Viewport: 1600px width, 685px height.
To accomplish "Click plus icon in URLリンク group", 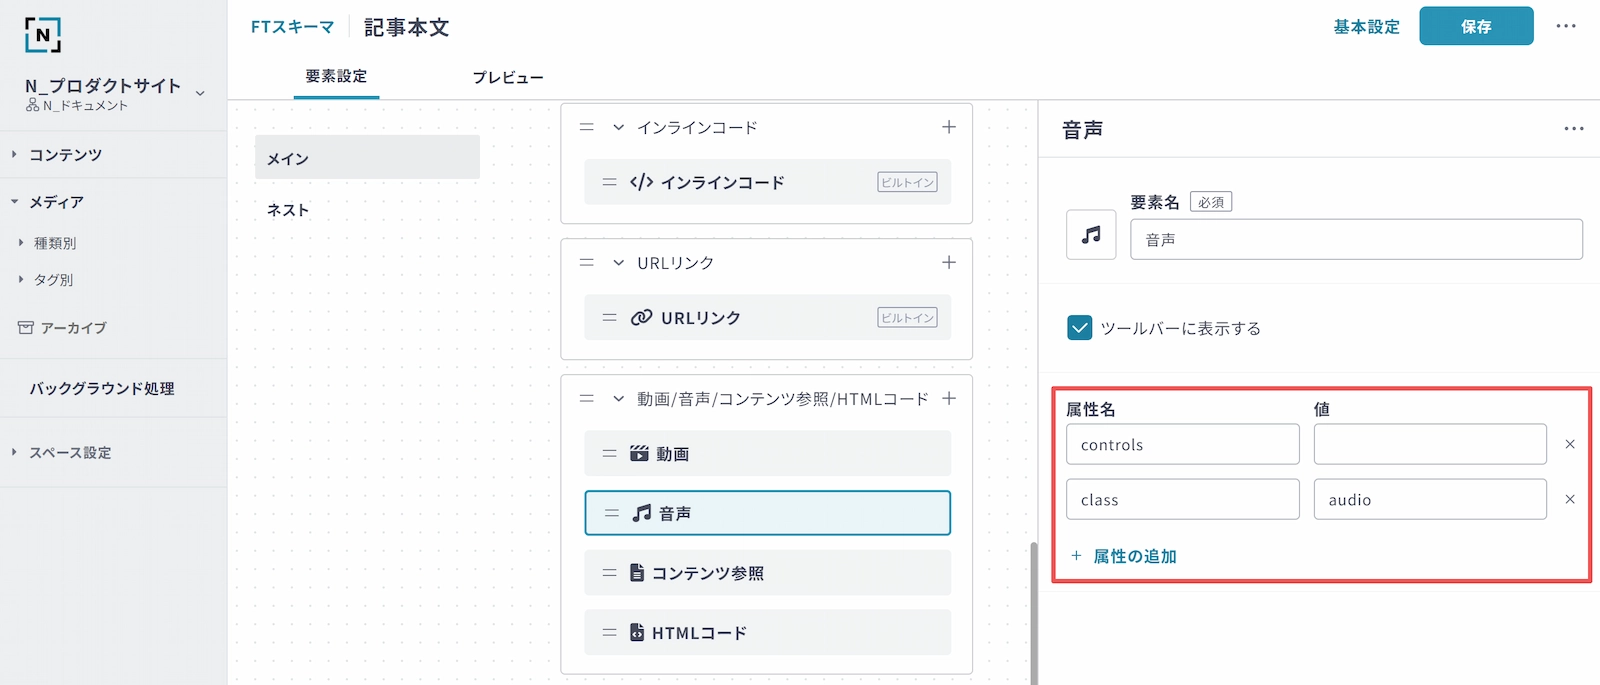I will pos(948,263).
